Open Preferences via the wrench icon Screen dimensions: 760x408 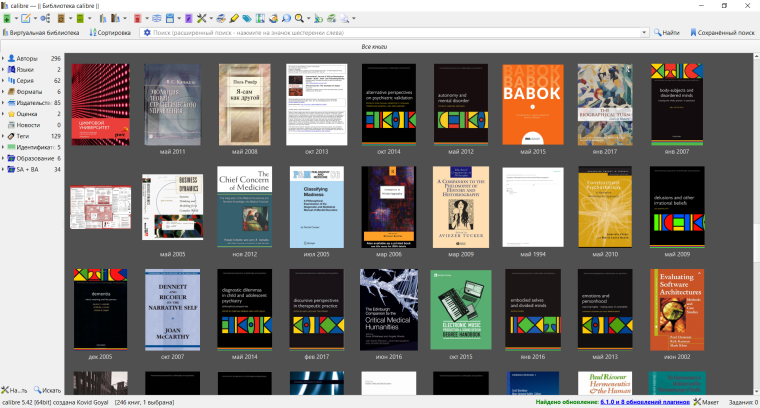[201, 18]
